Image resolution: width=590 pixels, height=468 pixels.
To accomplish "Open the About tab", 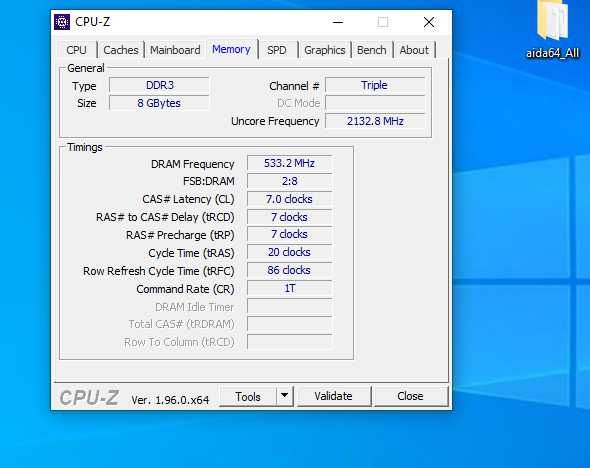I will [x=414, y=50].
